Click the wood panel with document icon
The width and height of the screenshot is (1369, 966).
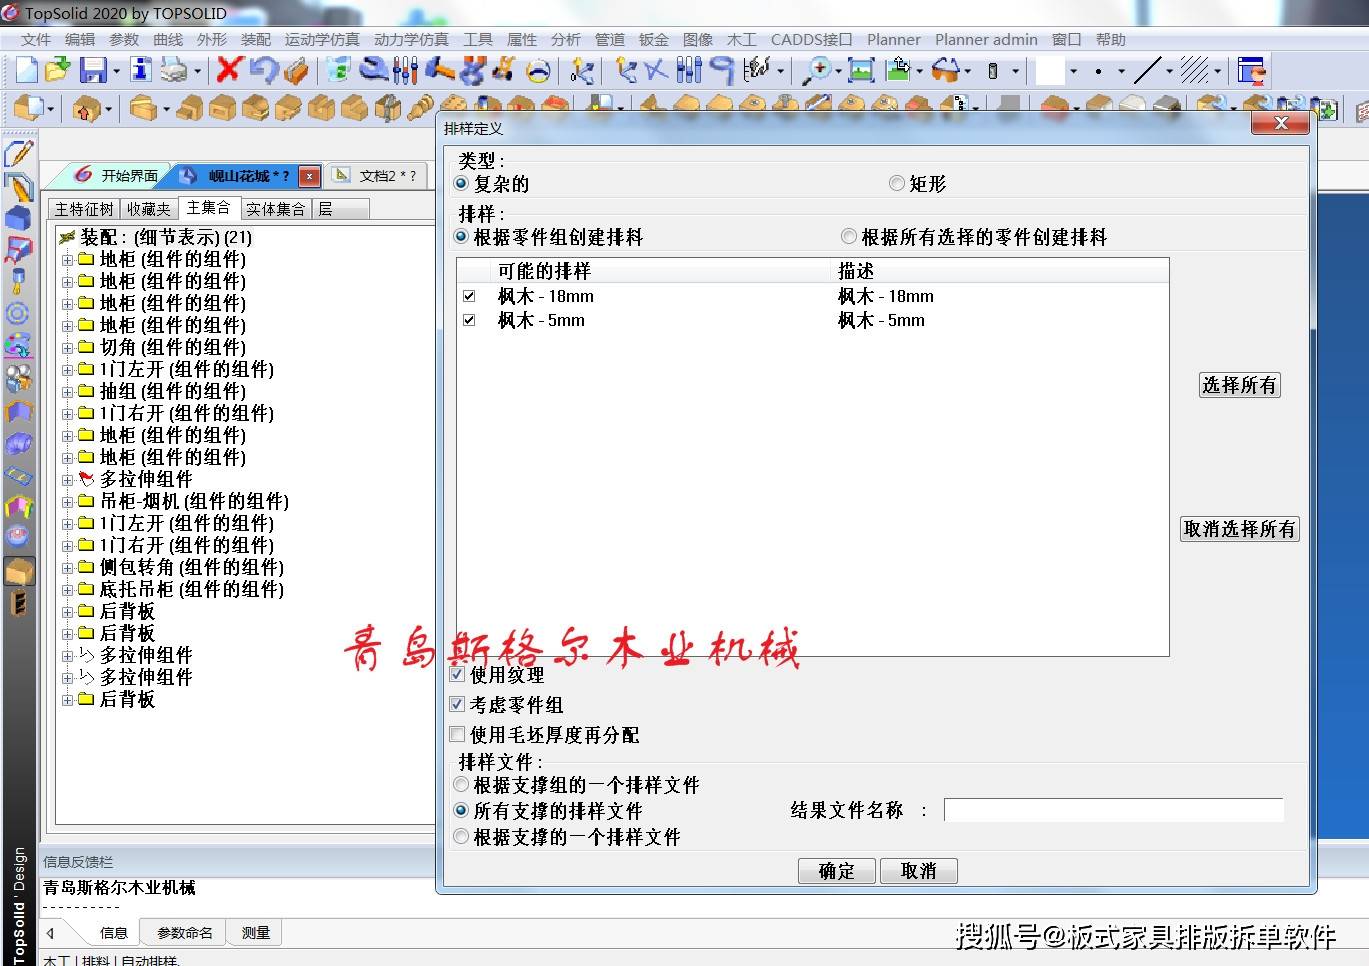pos(29,108)
